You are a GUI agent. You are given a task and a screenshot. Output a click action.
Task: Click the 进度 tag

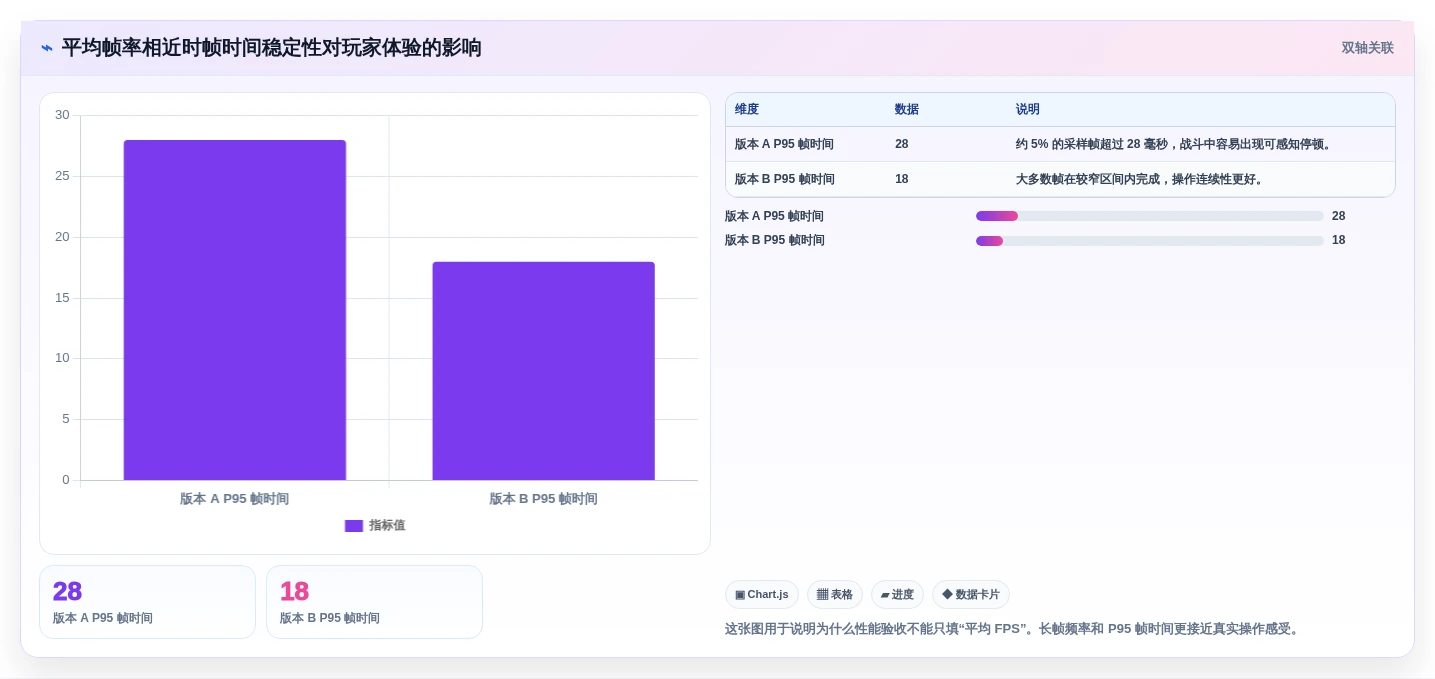[x=897, y=595]
